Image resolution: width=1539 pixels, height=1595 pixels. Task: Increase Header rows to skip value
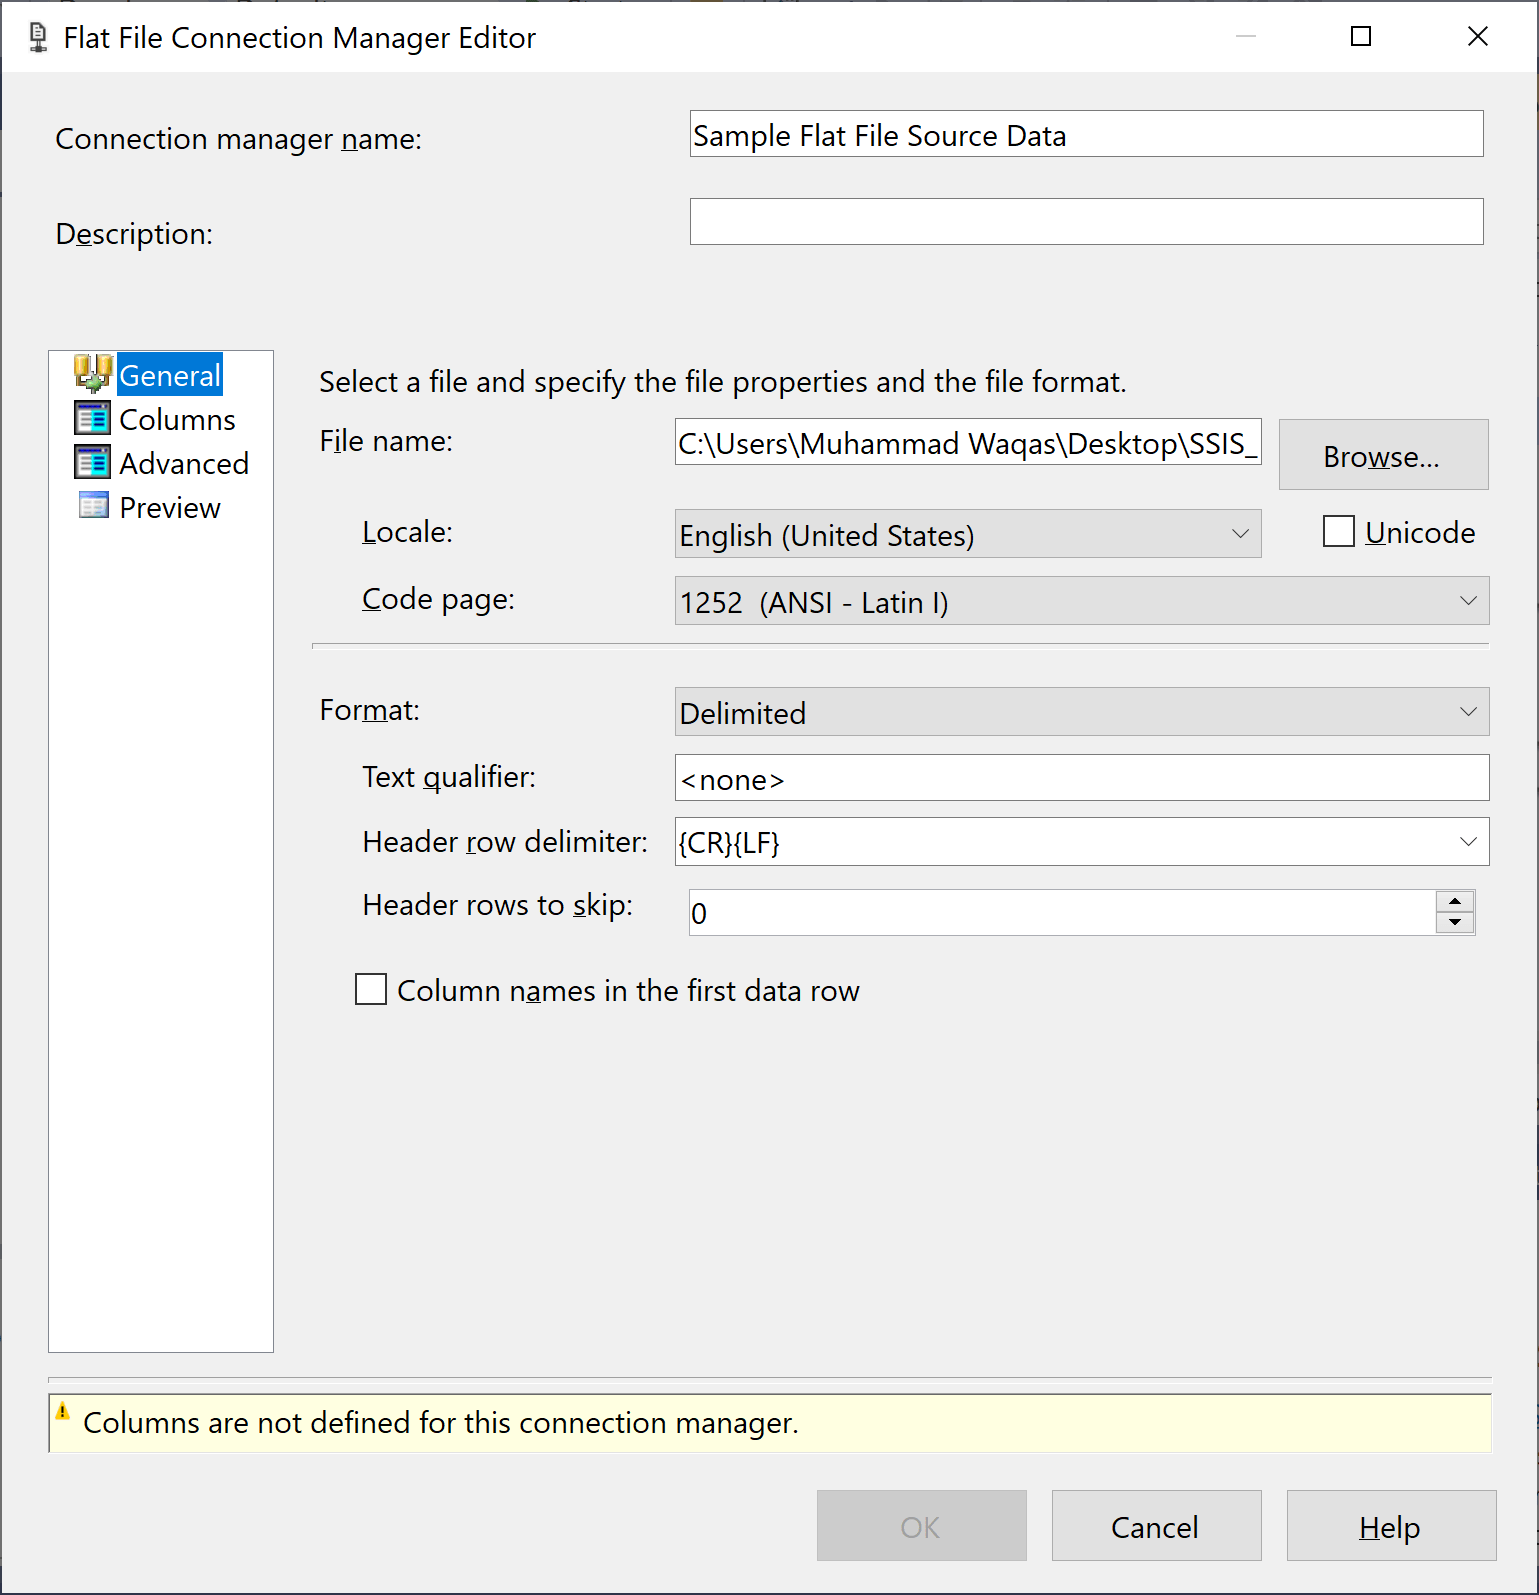1455,901
